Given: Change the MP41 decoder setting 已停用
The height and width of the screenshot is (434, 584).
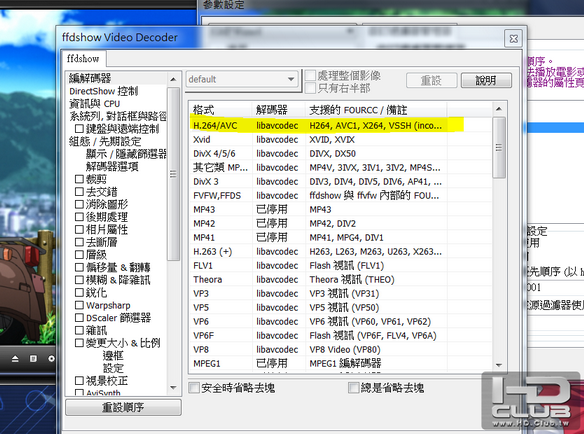Looking at the screenshot, I should (x=272, y=237).
